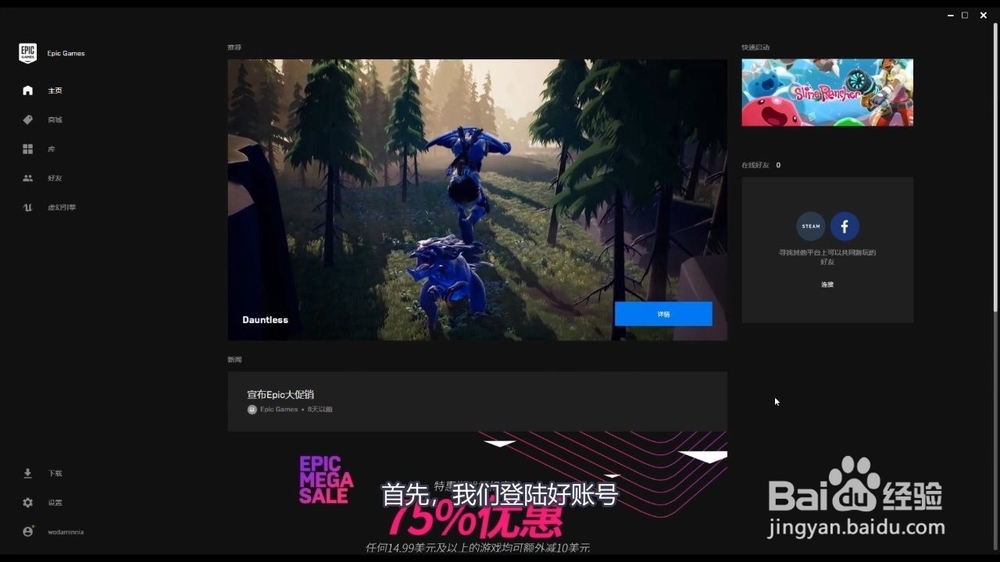Open the Dauntless featured banner image
Image resolution: width=1000 pixels, height=562 pixels.
point(477,200)
